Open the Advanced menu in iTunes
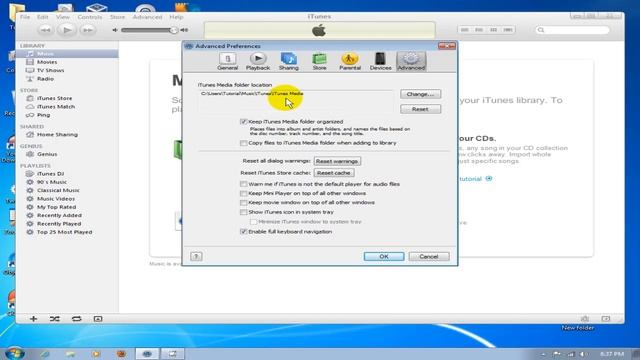 click(x=147, y=17)
